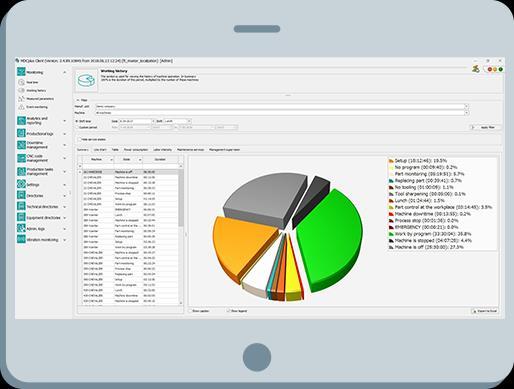
Task: Switch to the Labor intensity tab
Action: [x=162, y=150]
